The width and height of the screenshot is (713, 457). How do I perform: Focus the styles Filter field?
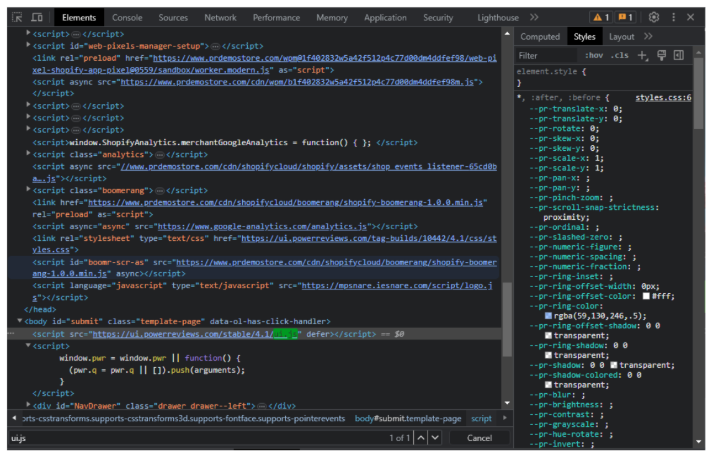547,55
